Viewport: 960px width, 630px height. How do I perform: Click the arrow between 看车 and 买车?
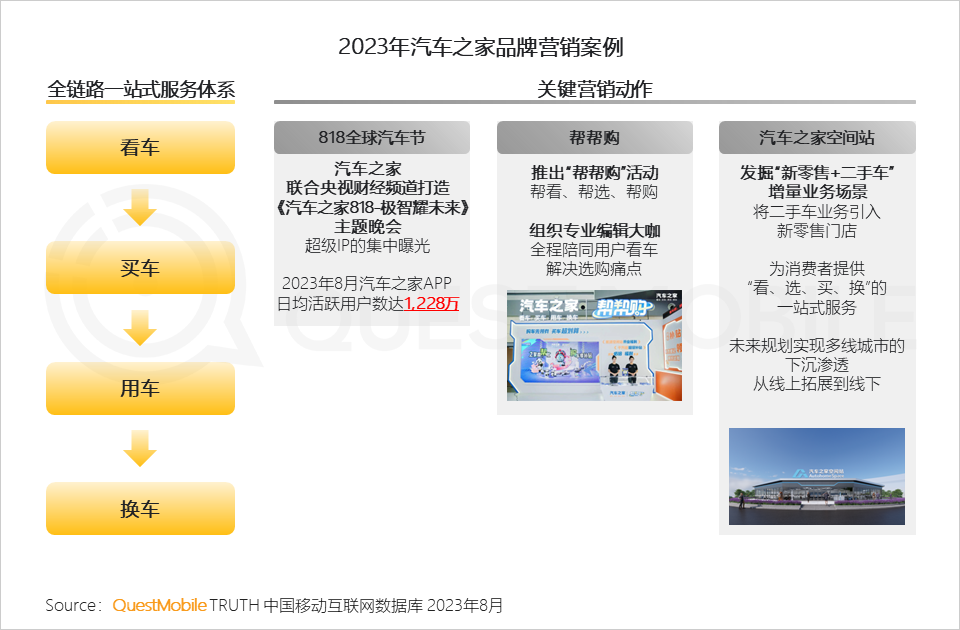tap(140, 207)
